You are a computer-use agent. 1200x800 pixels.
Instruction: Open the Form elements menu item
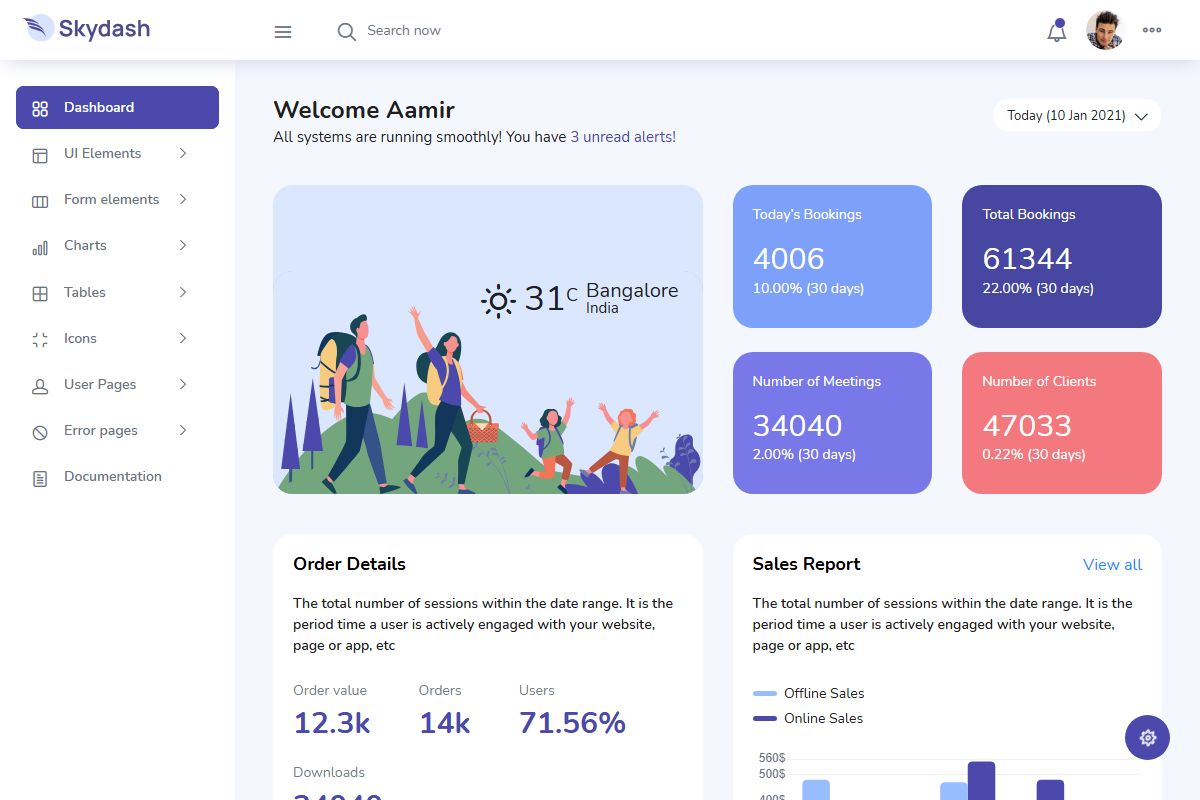117,199
